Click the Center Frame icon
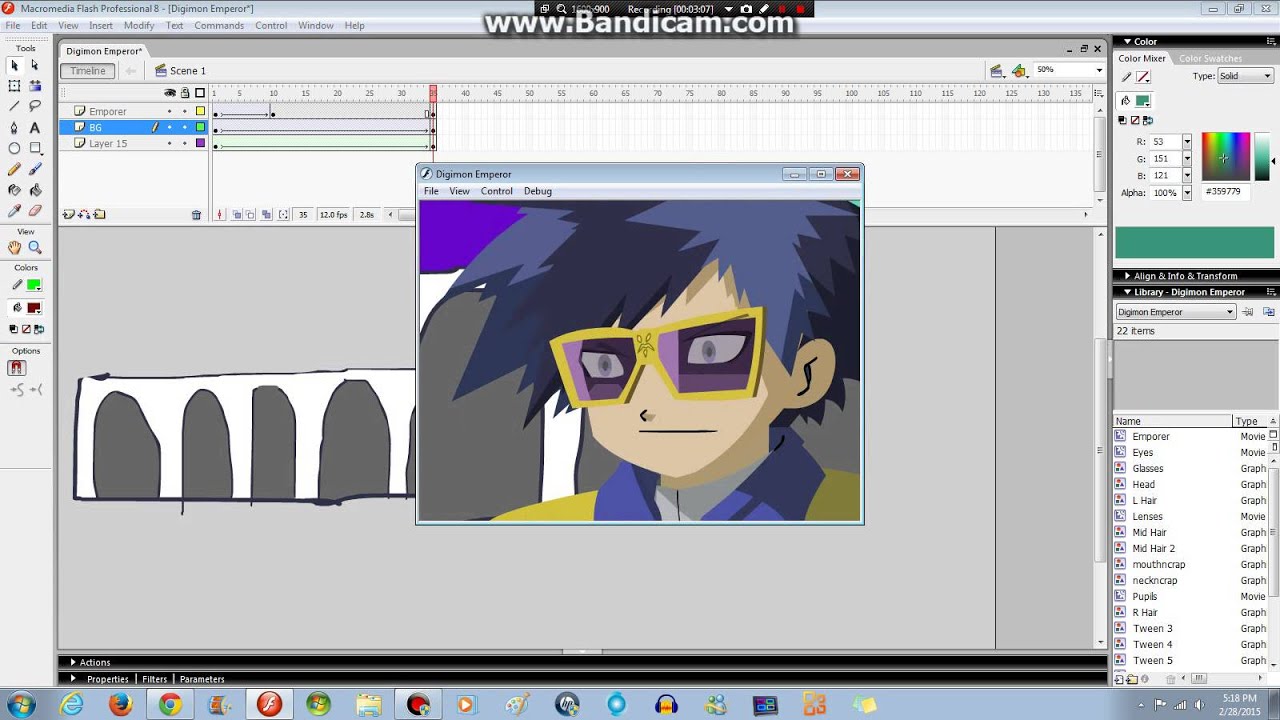This screenshot has width=1280, height=720. tap(220, 215)
